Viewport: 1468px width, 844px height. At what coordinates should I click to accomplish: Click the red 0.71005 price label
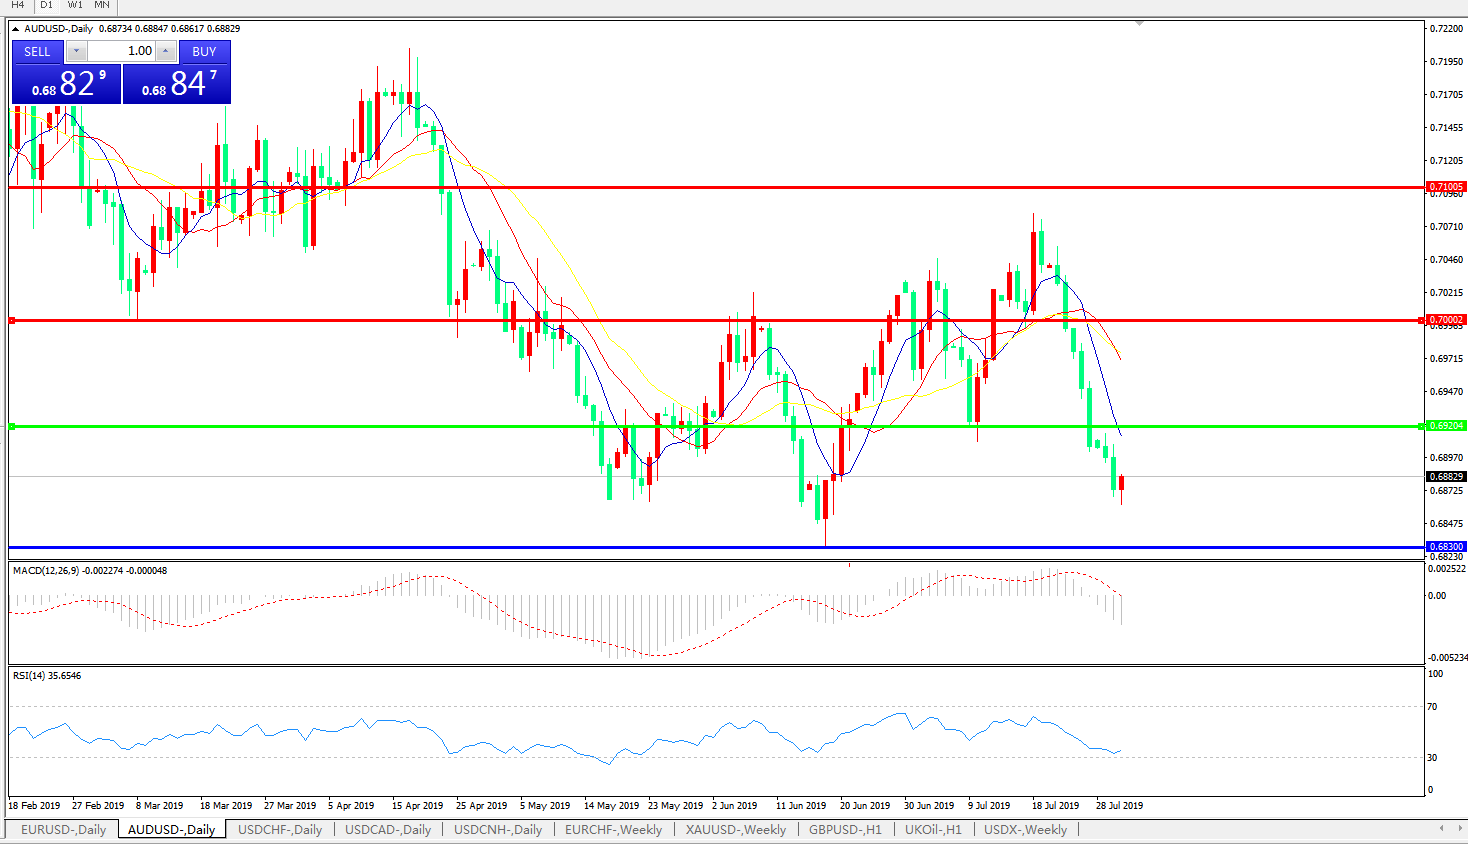point(1445,187)
